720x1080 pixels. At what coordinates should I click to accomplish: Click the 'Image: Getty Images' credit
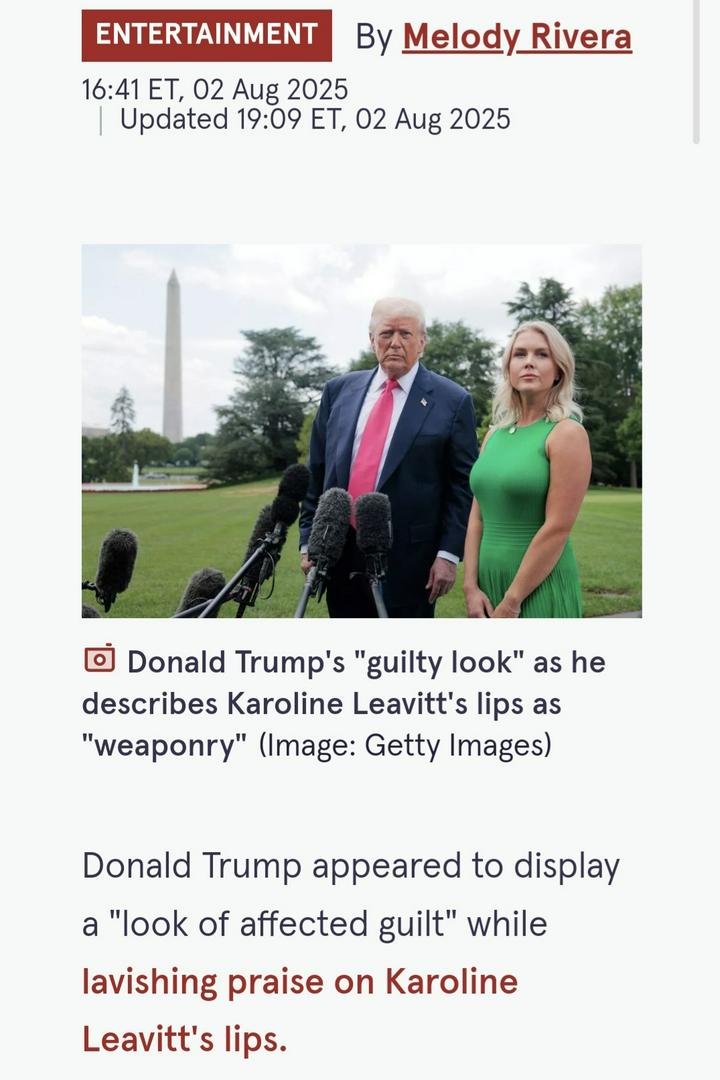[x=405, y=745]
